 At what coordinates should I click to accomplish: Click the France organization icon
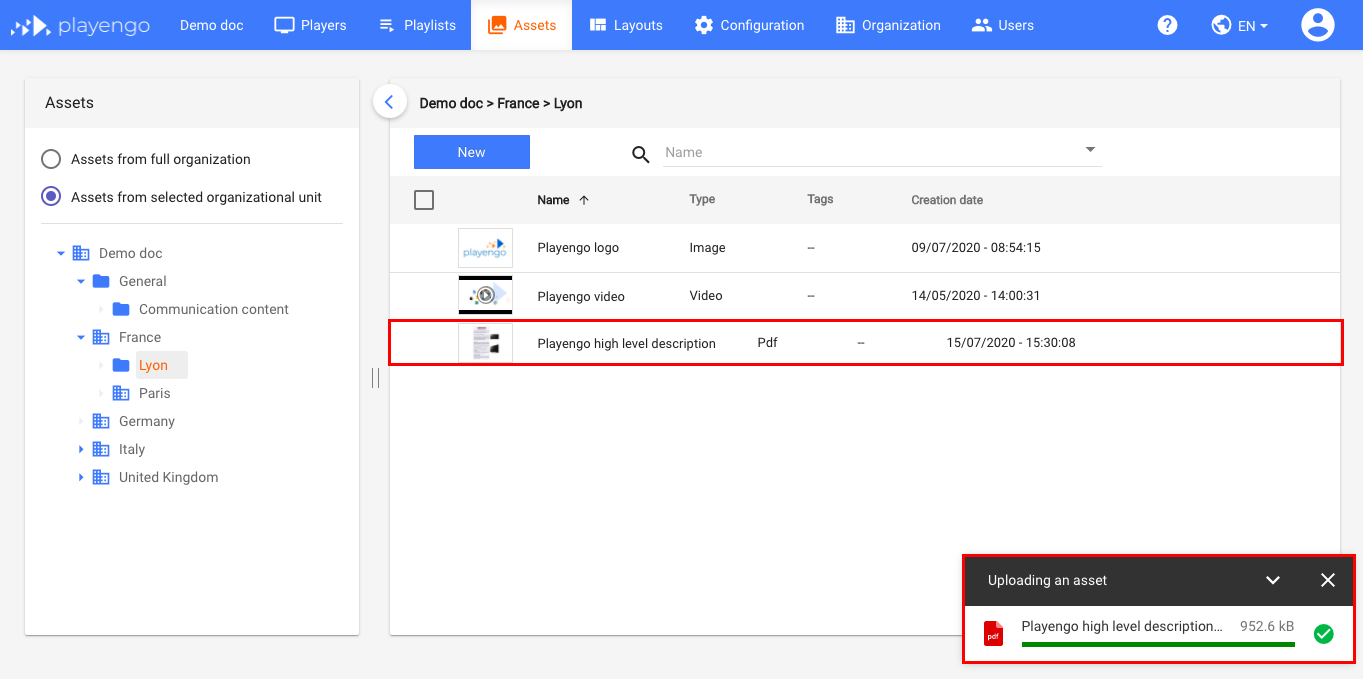pyautogui.click(x=101, y=337)
